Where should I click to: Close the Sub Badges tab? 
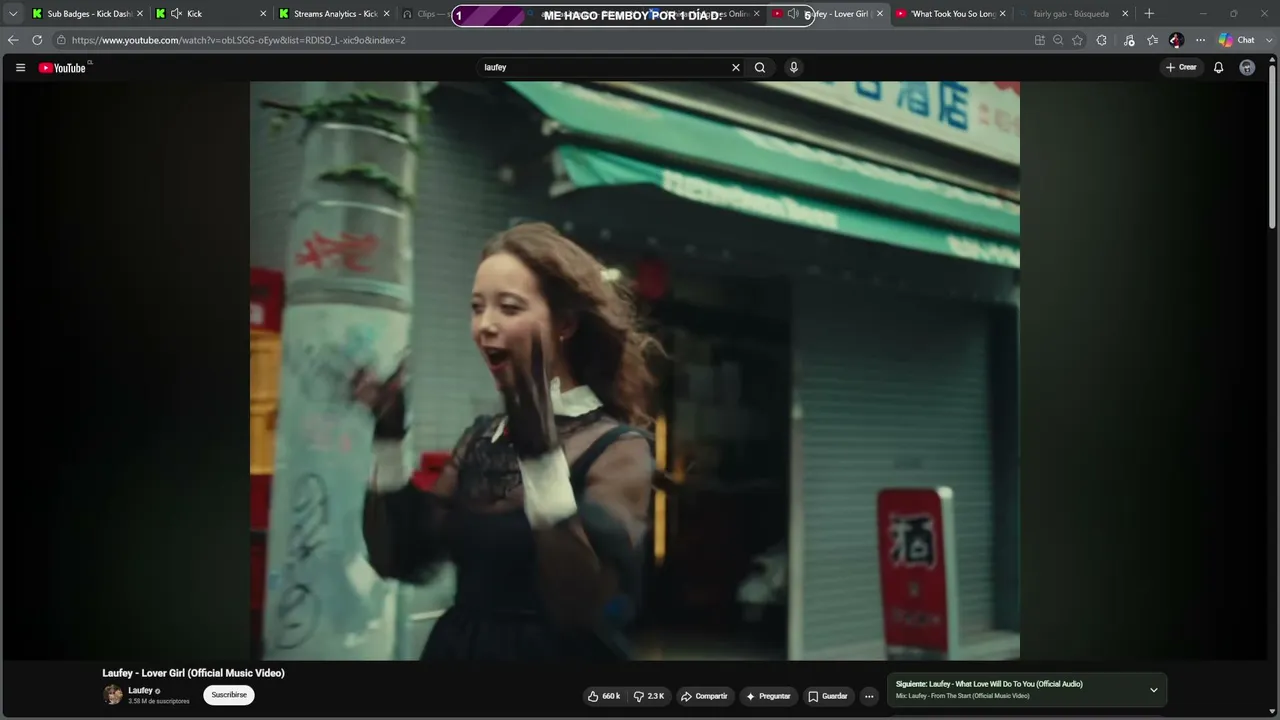(x=140, y=14)
